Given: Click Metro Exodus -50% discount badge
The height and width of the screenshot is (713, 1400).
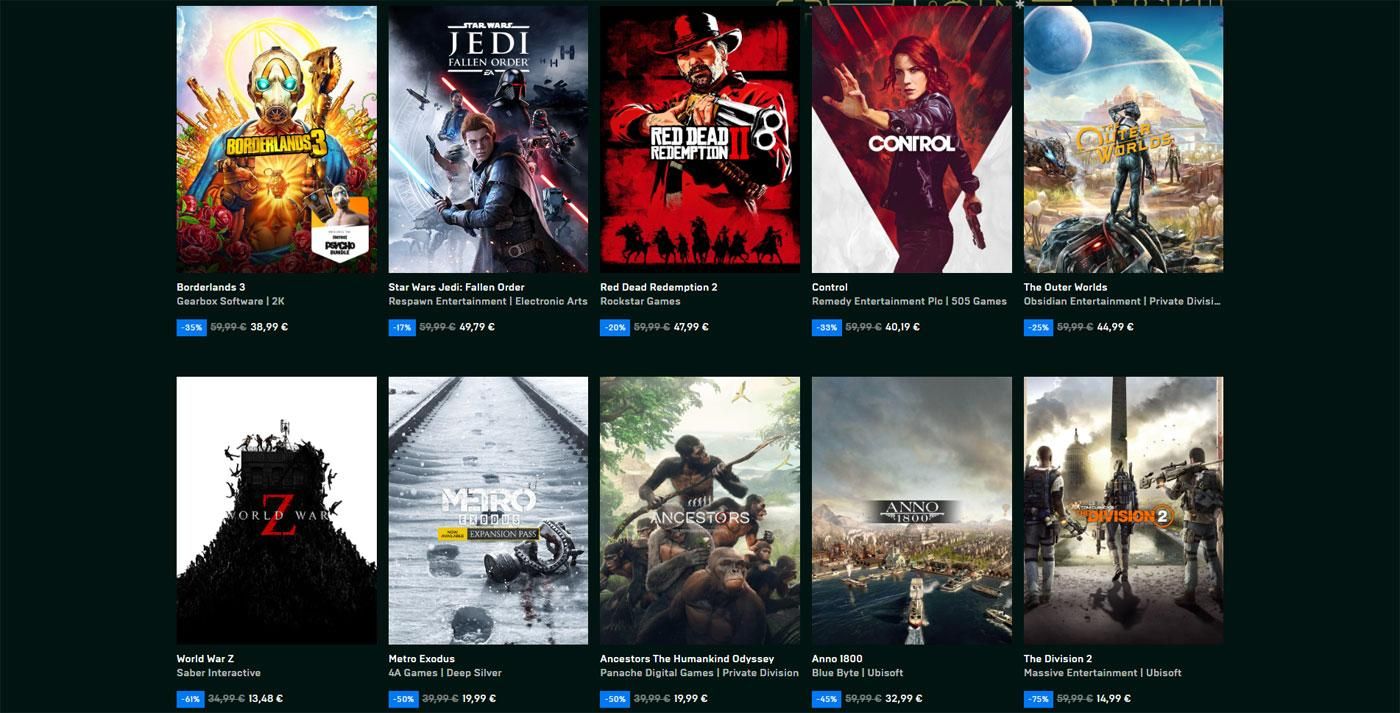Looking at the screenshot, I should 403,699.
